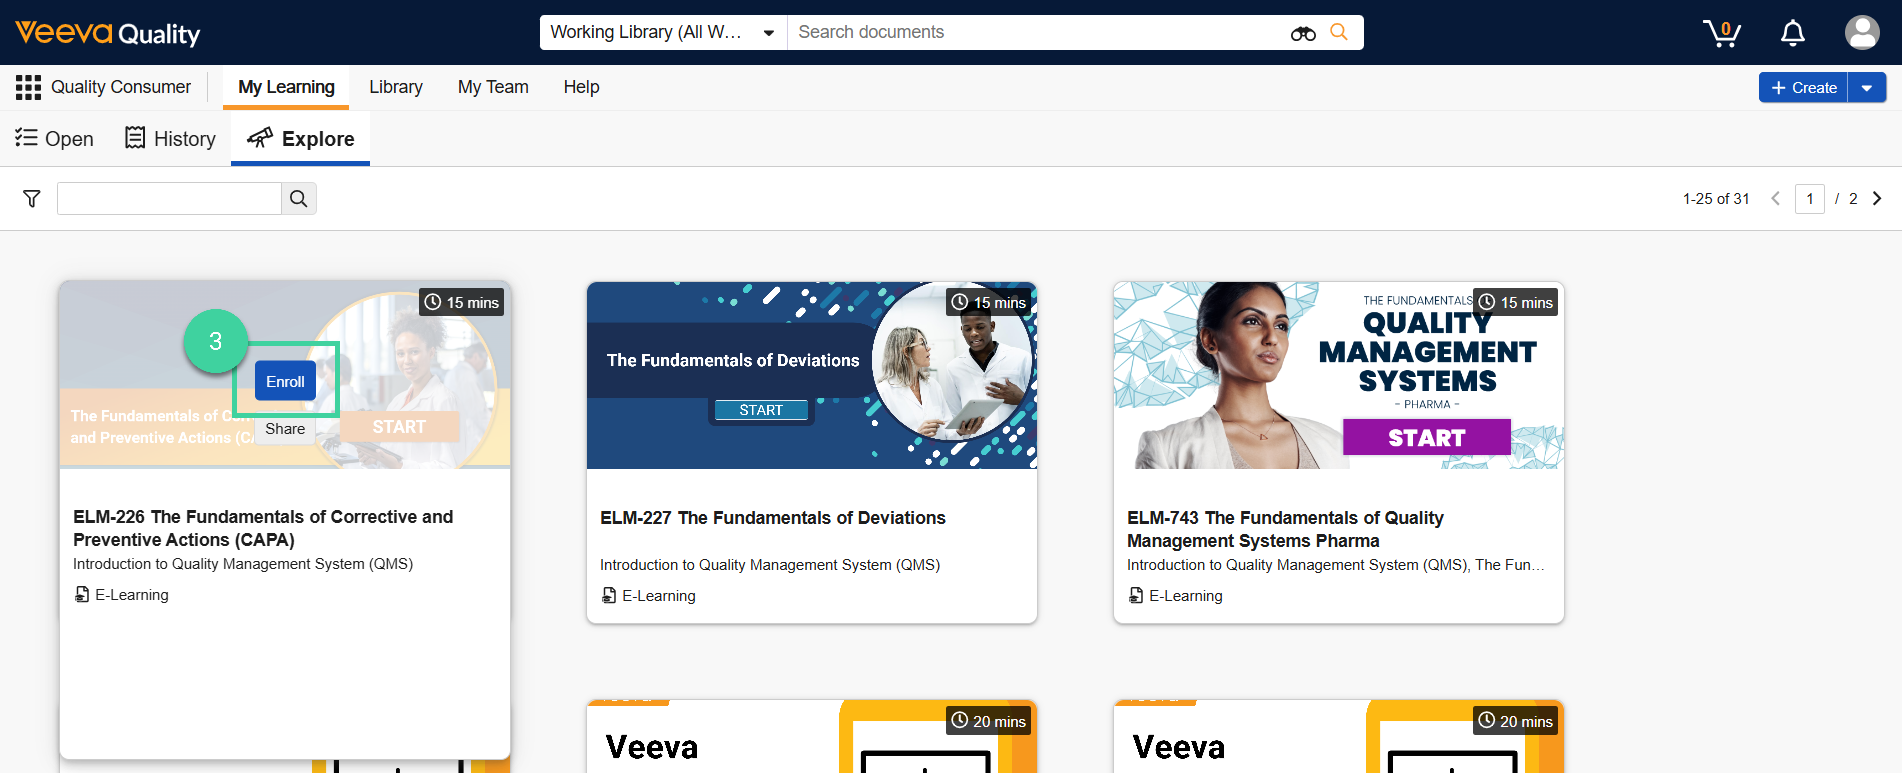Click the Explore search magnifier button
The image size is (1902, 773).
pyautogui.click(x=299, y=198)
